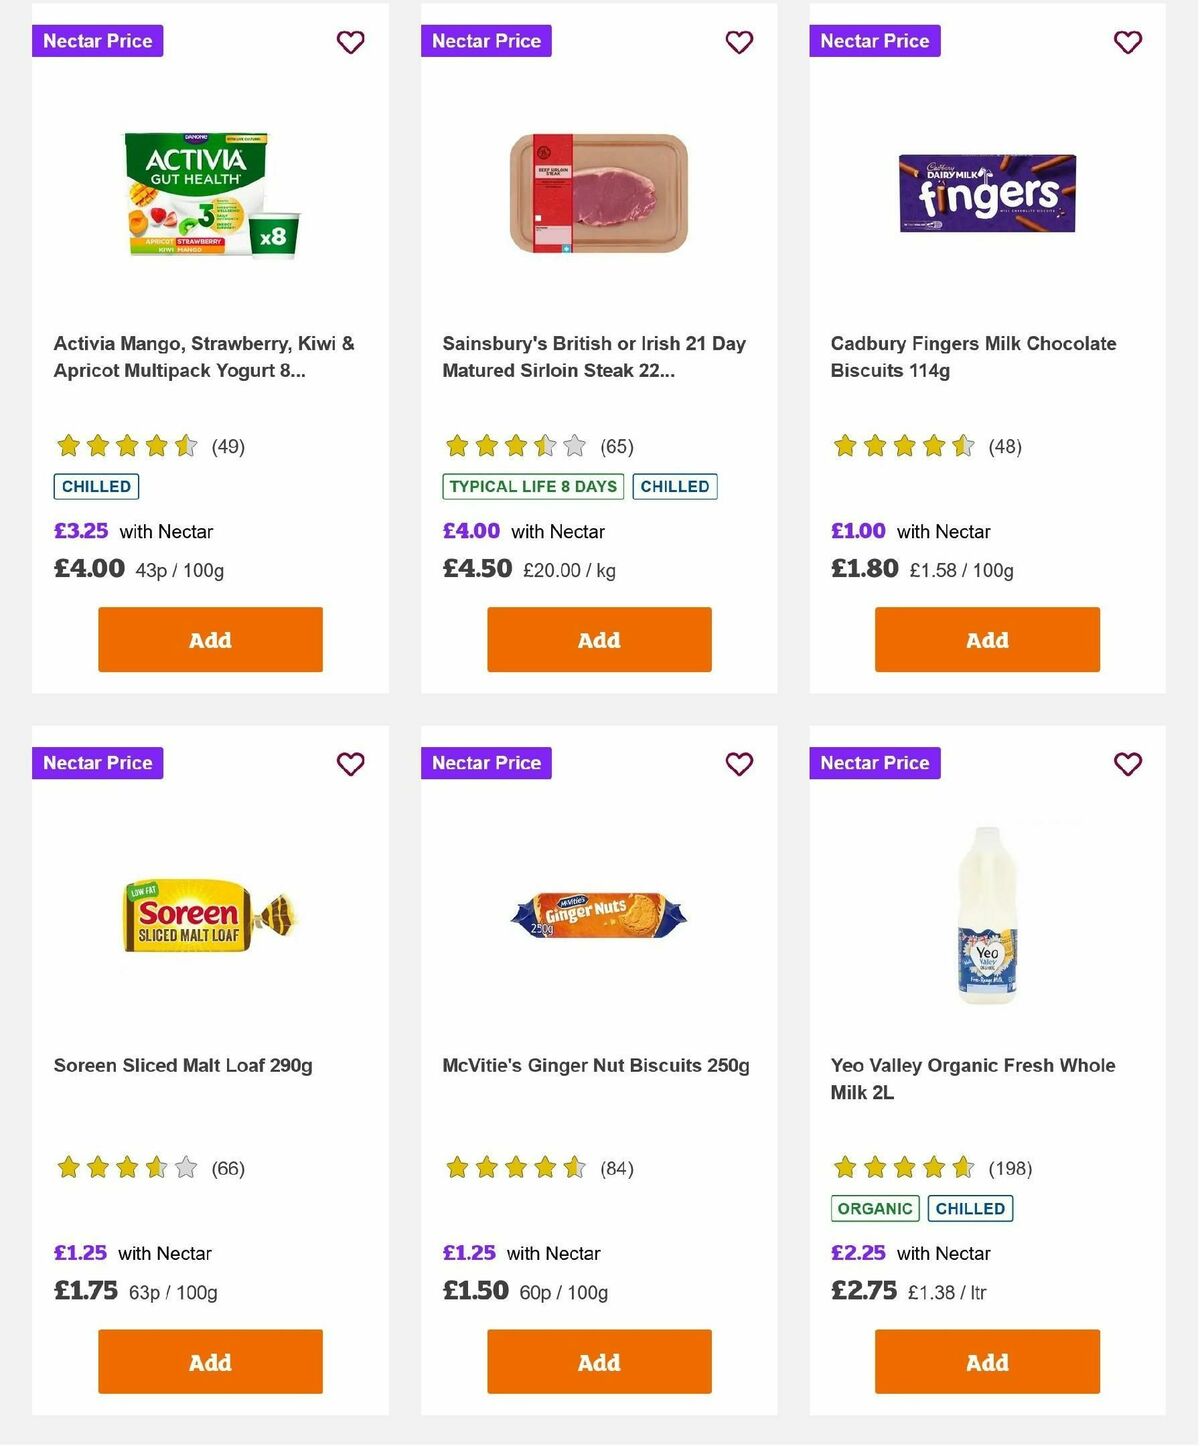Image resolution: width=1200 pixels, height=1446 pixels.
Task: Click the heart icon for Sirloin Steak
Action: coord(739,42)
